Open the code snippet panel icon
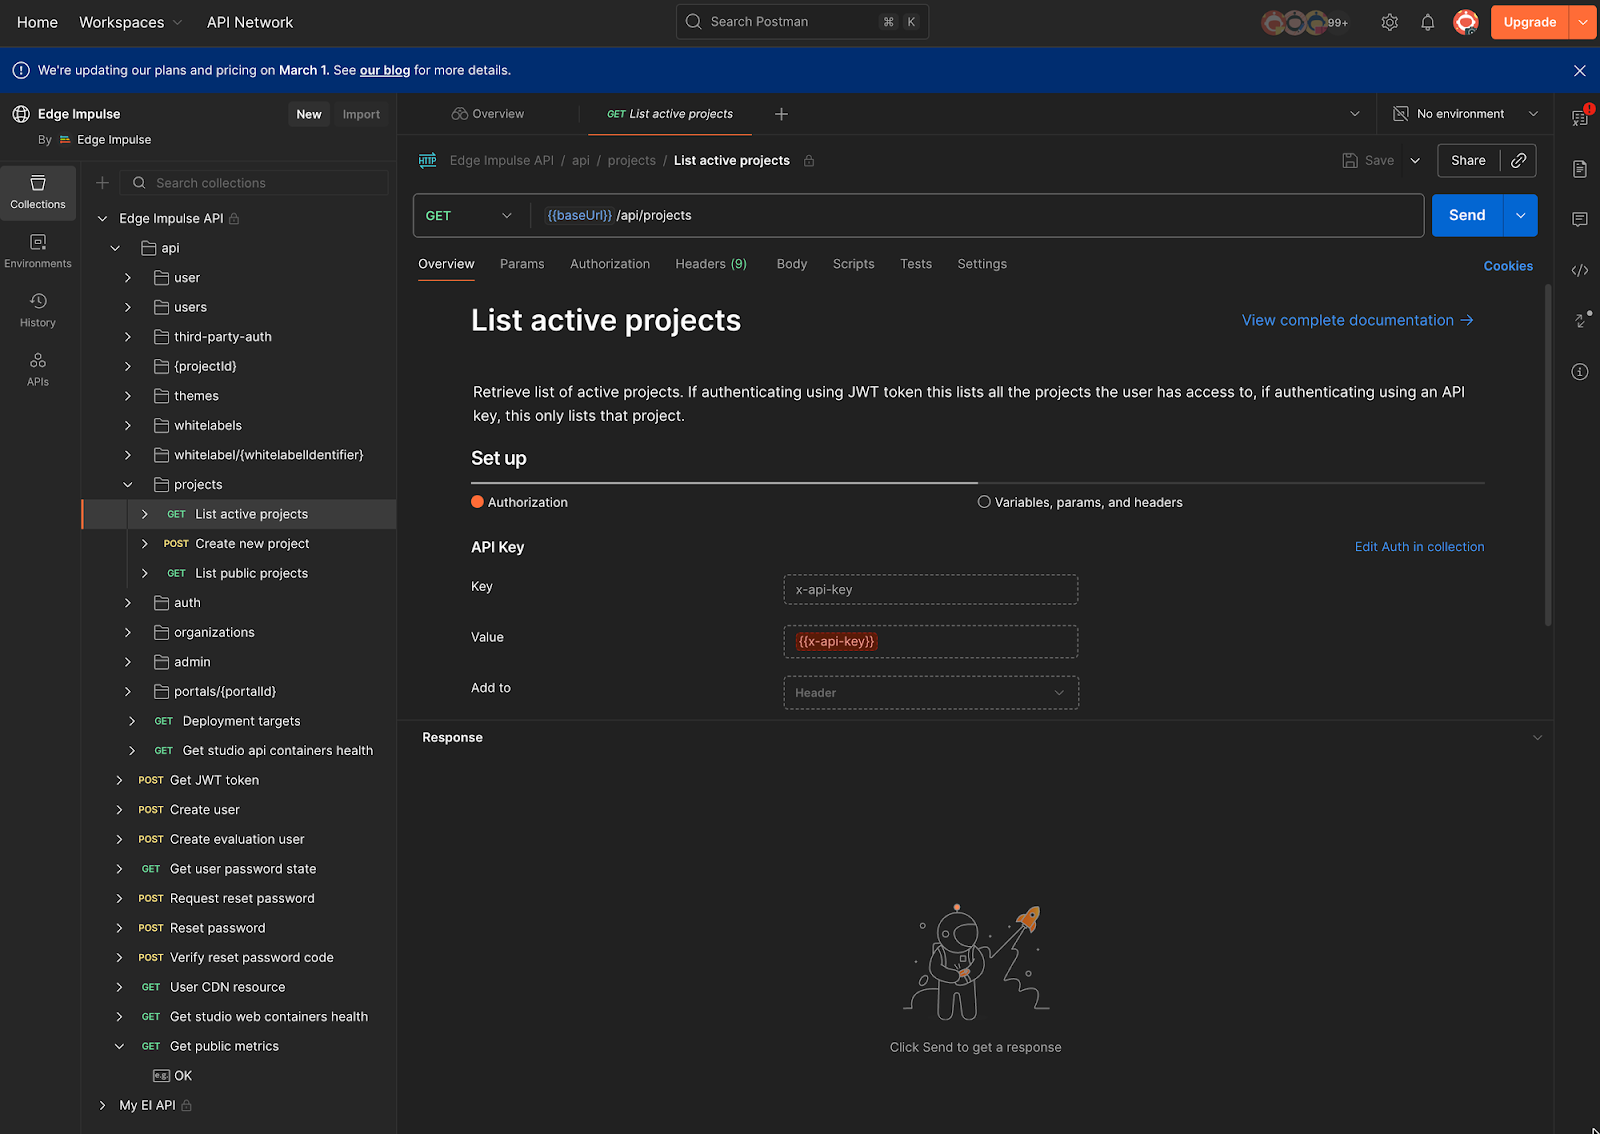Viewport: 1600px width, 1134px height. tap(1580, 270)
